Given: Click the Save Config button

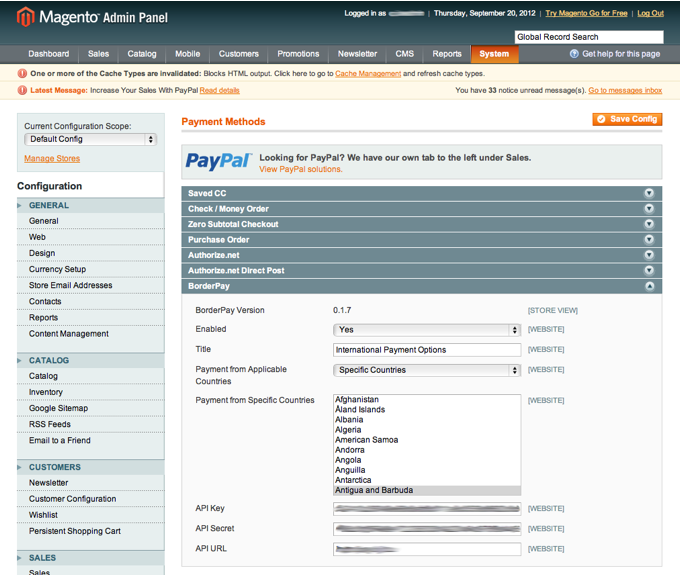Looking at the screenshot, I should coord(627,119).
